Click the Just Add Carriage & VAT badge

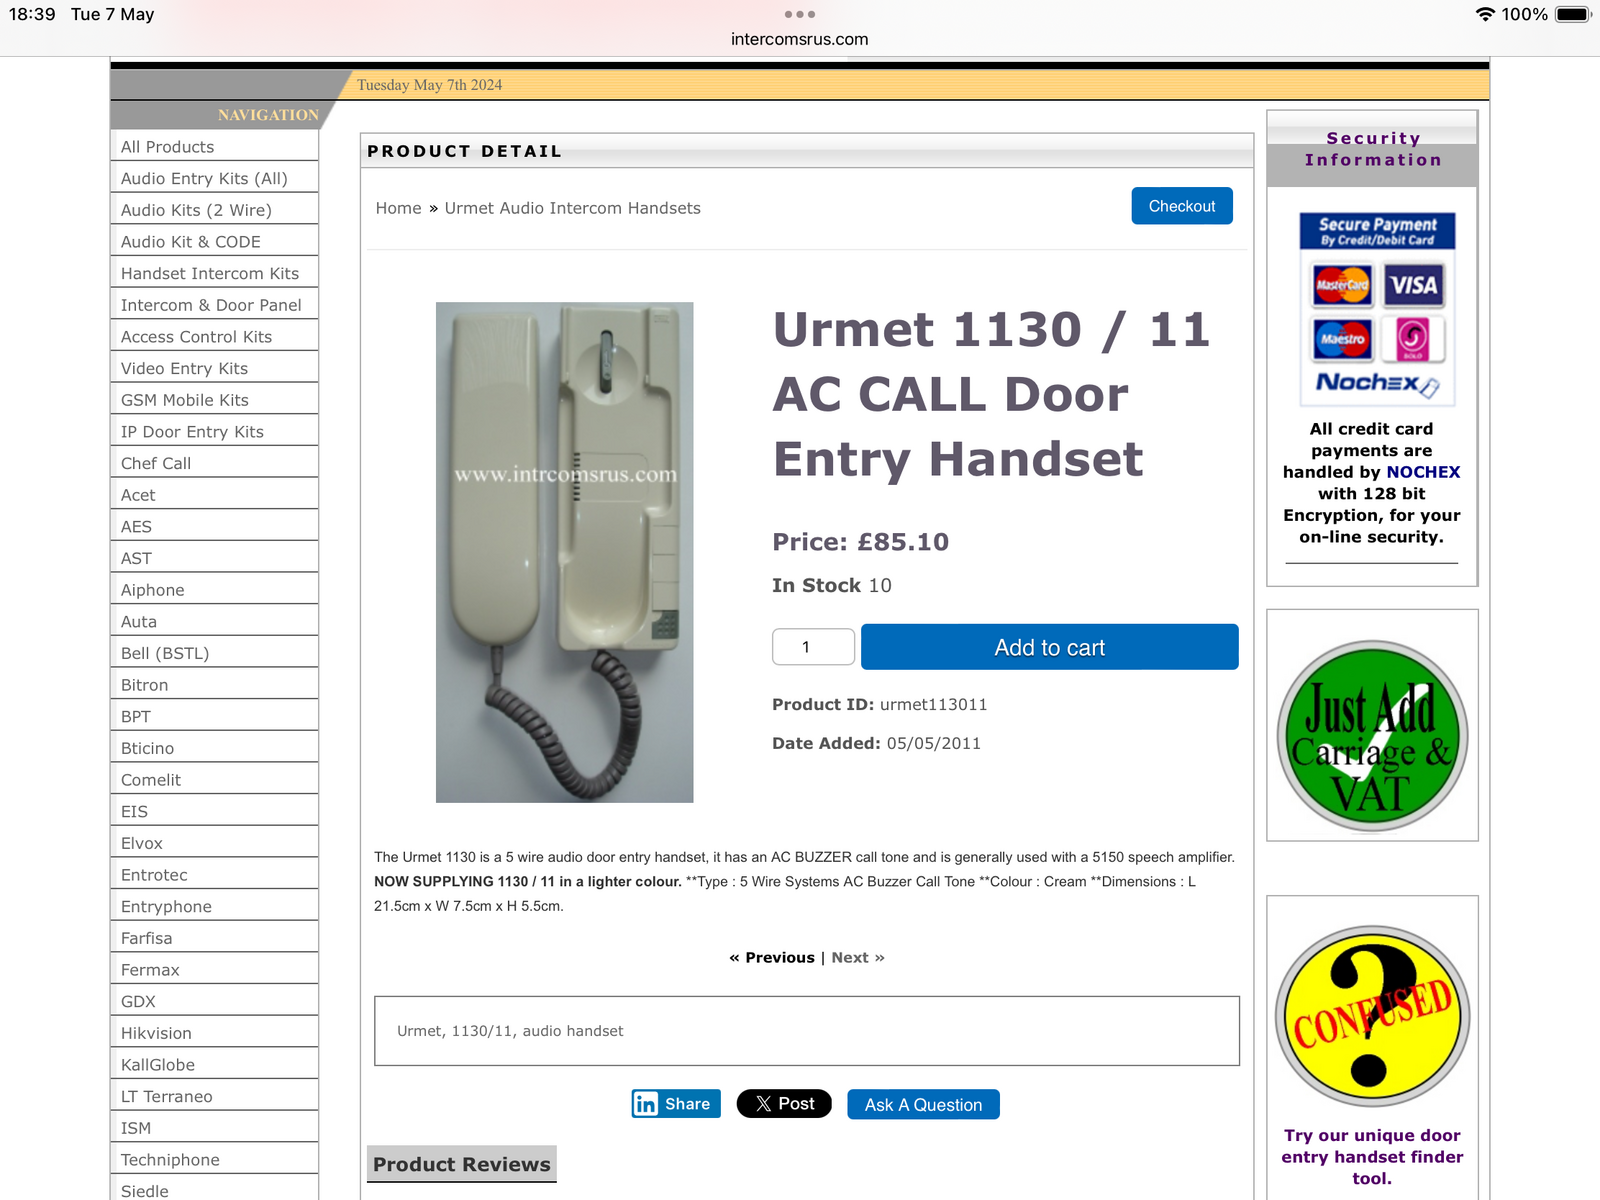(1372, 736)
